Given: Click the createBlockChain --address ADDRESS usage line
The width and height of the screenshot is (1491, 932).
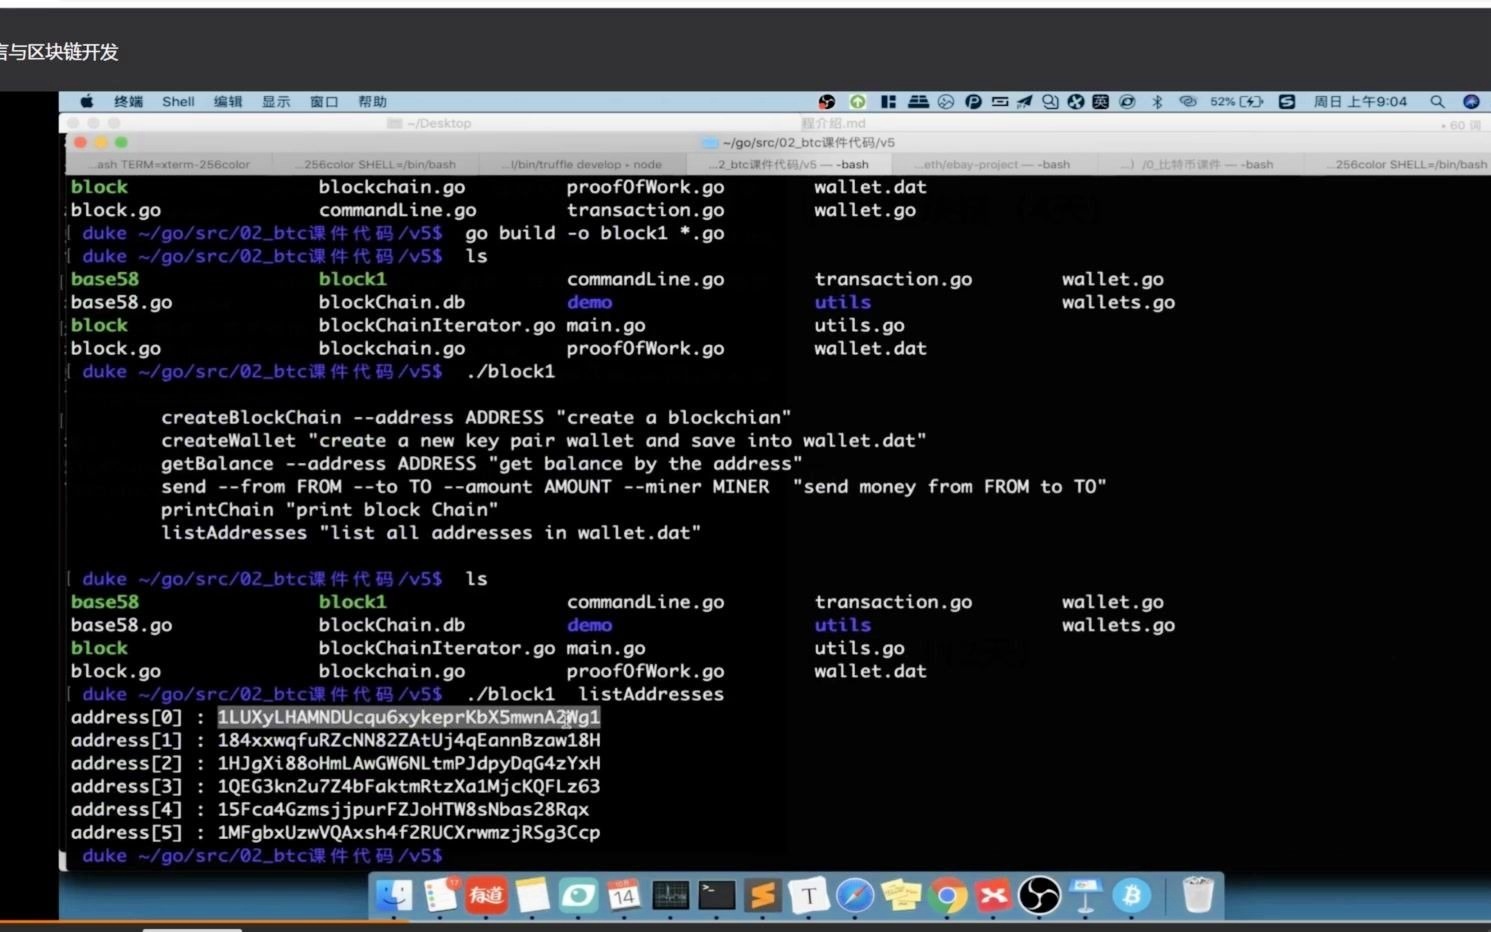Looking at the screenshot, I should coord(476,417).
